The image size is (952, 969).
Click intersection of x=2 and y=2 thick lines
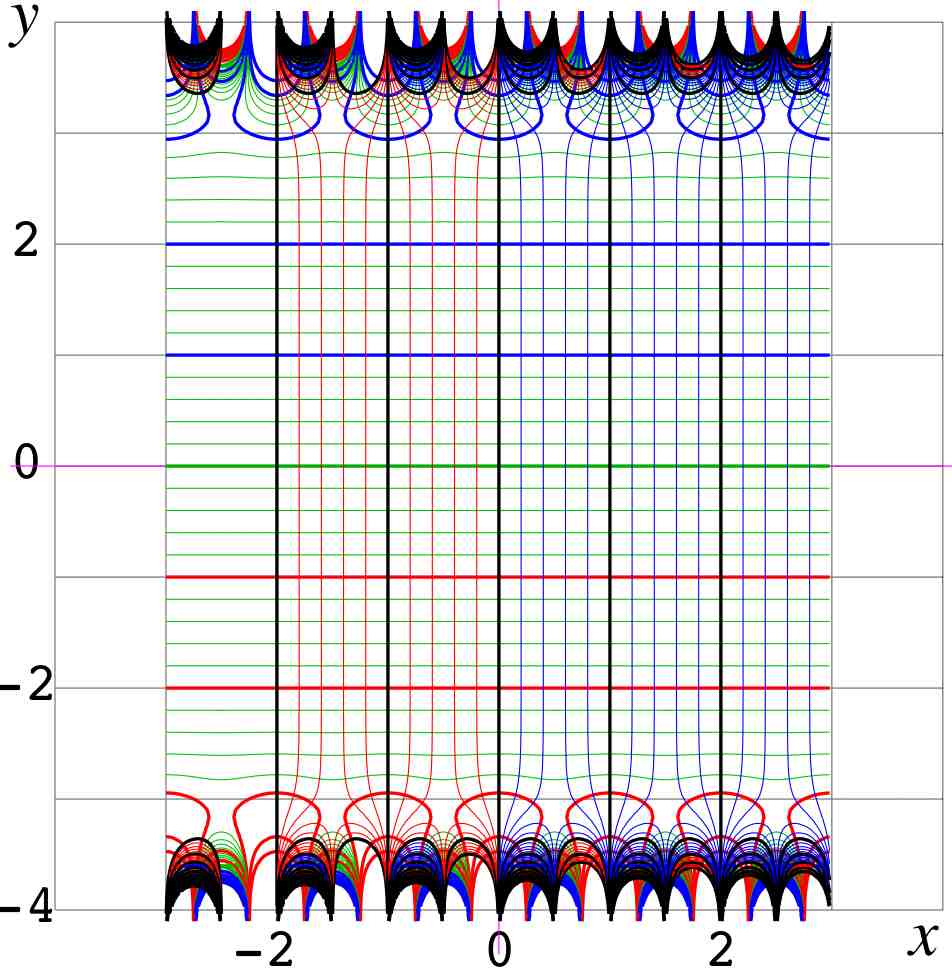tap(721, 244)
